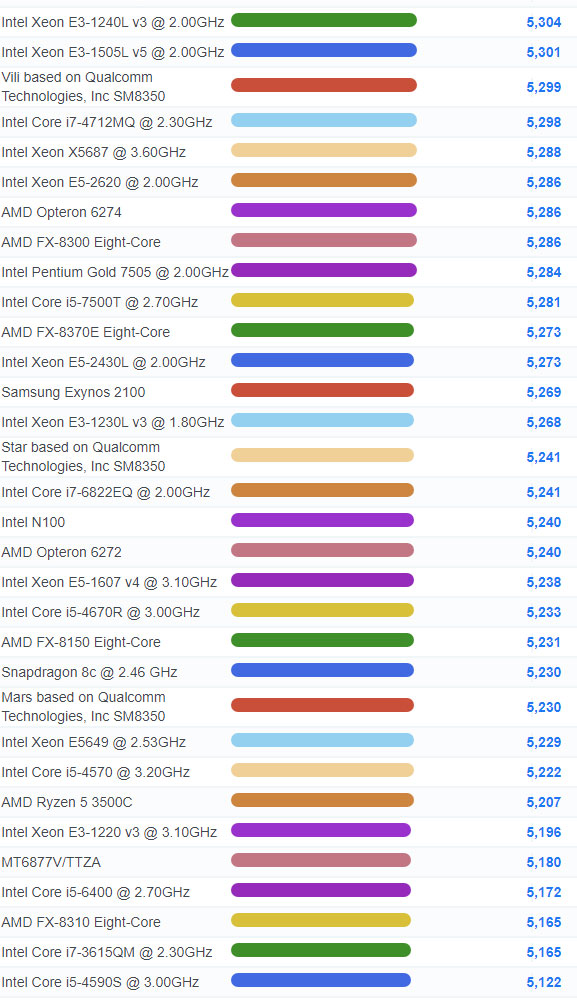The width and height of the screenshot is (577, 1000).
Task: Open Intel Core i5-4590S link
Action: tap(100, 982)
